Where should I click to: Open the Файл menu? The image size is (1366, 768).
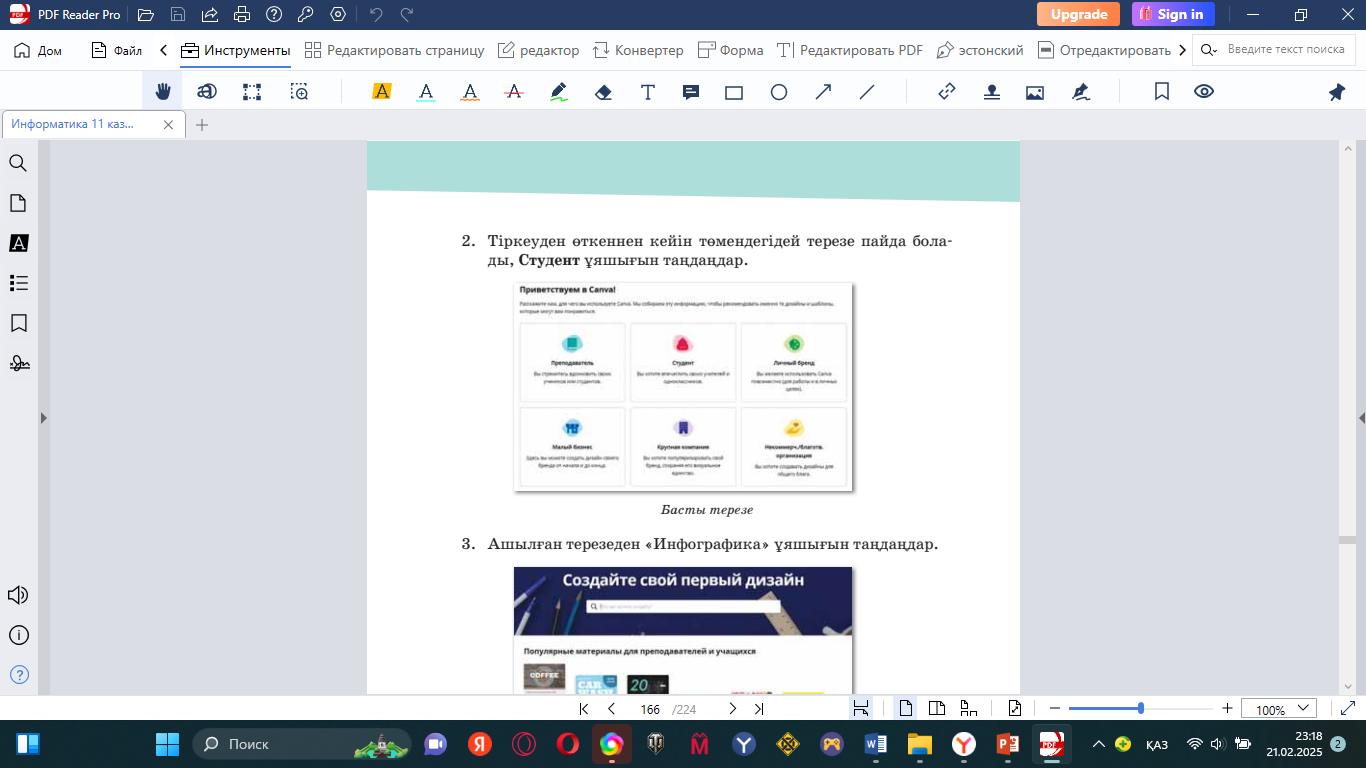click(x=117, y=50)
